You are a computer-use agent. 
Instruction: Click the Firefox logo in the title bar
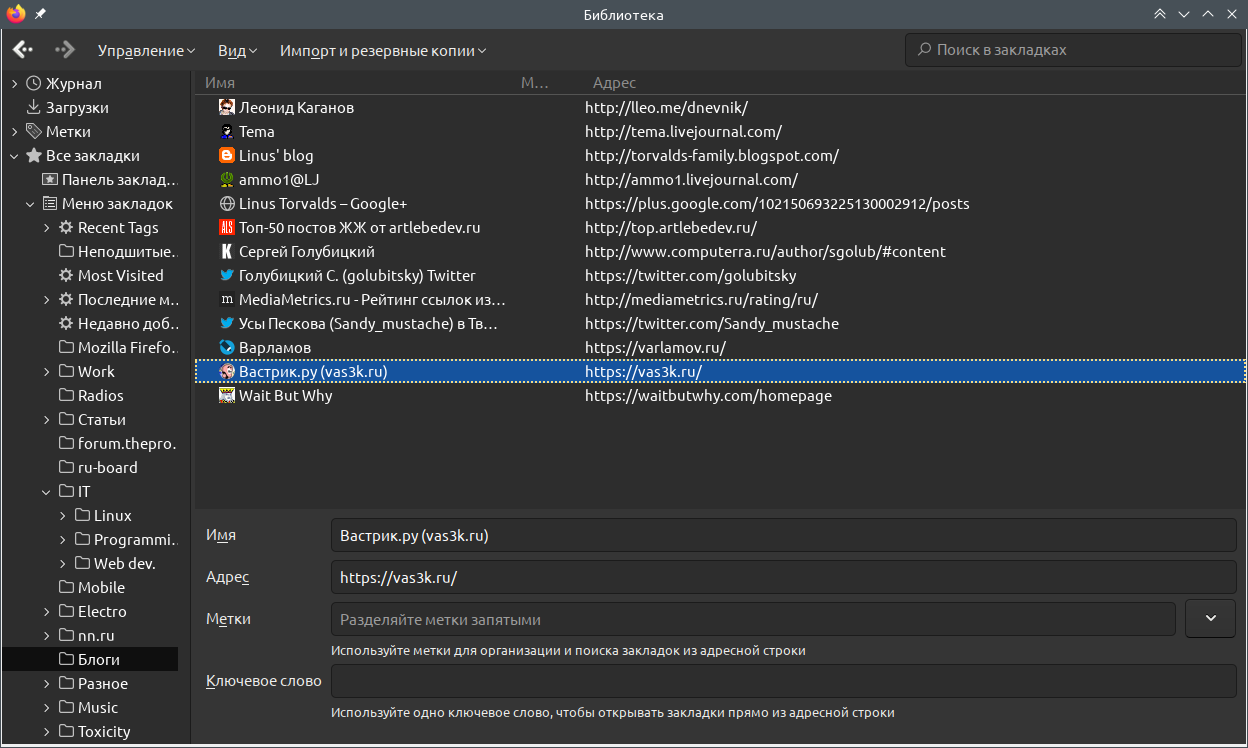16,15
